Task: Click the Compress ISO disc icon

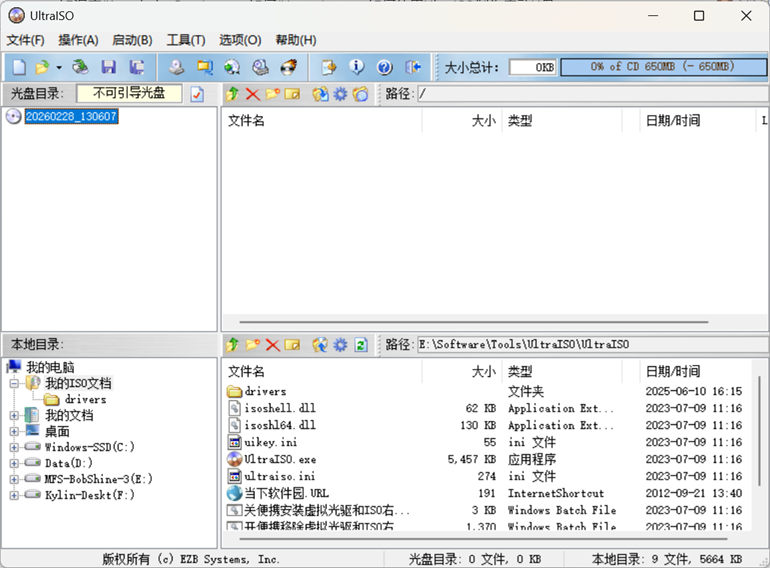Action: coord(260,67)
